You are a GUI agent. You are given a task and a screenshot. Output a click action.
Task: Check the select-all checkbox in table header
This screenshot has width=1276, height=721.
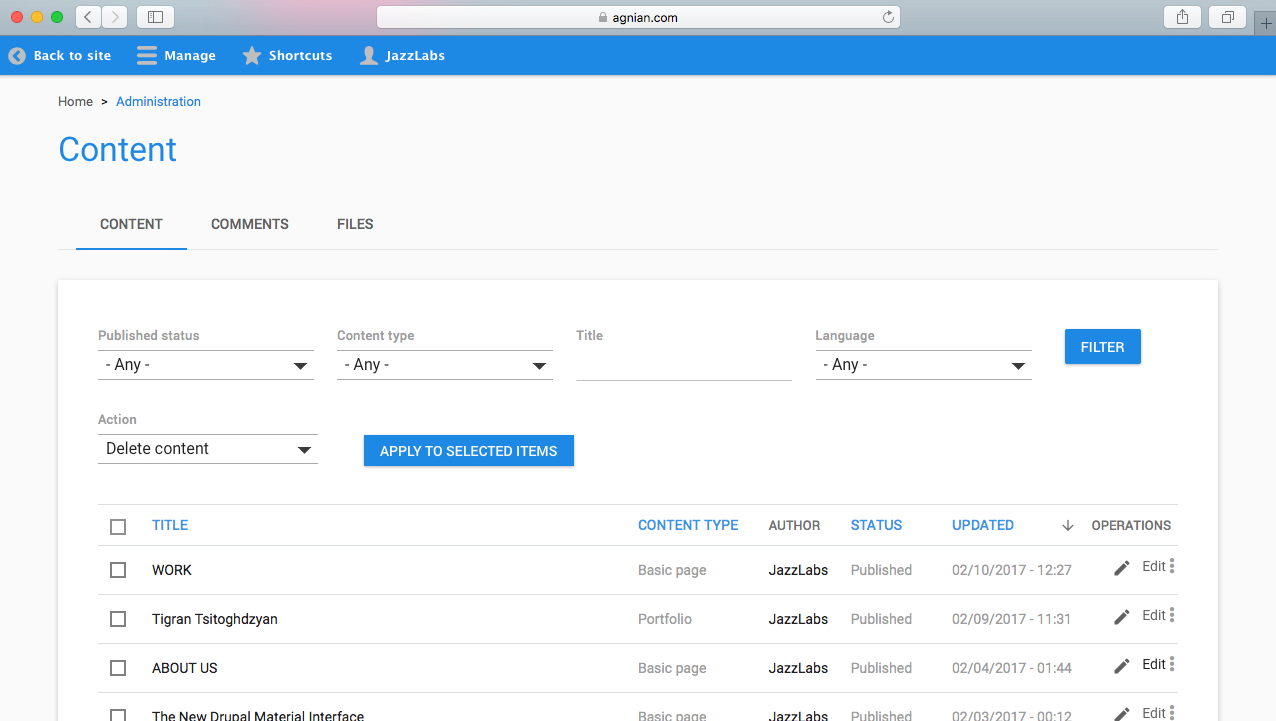click(x=117, y=526)
